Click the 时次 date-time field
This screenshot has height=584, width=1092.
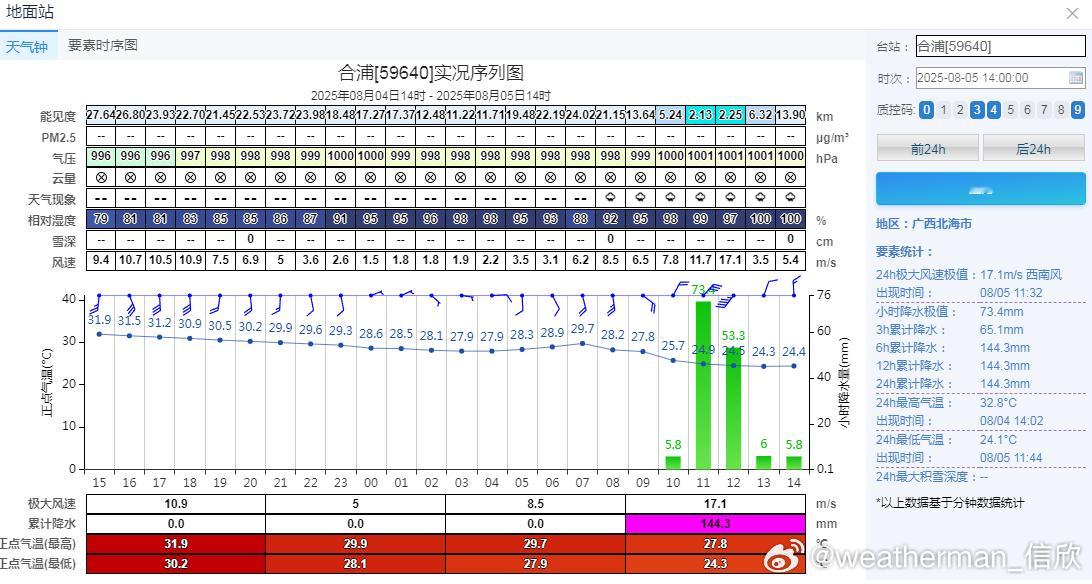[x=1000, y=78]
